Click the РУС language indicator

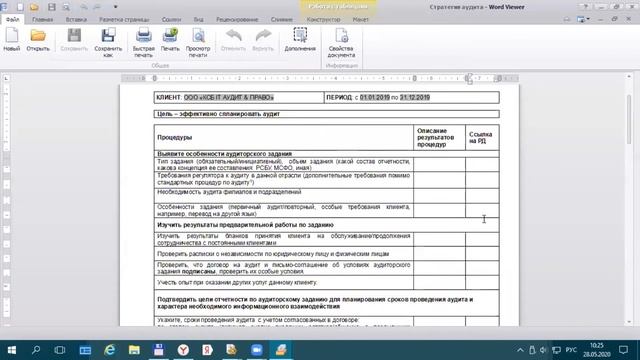pyautogui.click(x=571, y=350)
